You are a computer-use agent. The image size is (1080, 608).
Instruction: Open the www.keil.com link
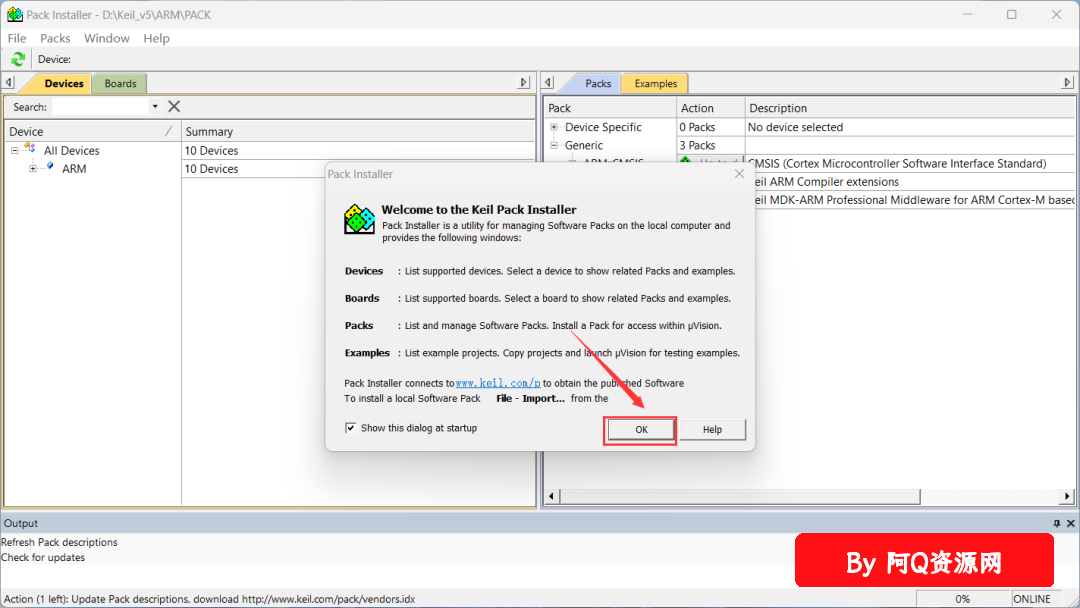point(498,384)
